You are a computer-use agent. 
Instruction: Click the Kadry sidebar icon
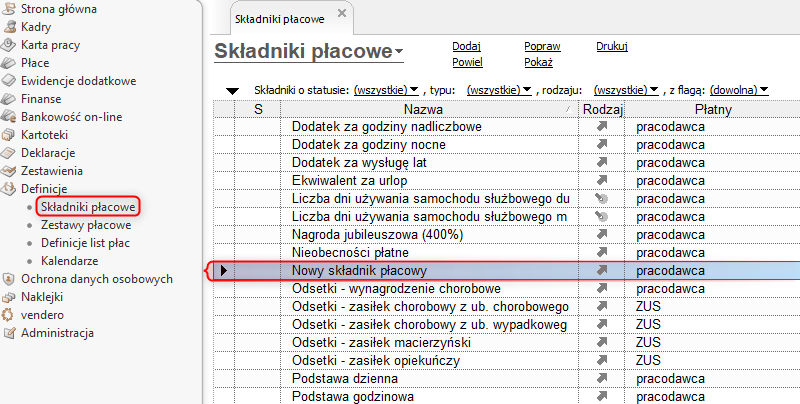[x=9, y=27]
